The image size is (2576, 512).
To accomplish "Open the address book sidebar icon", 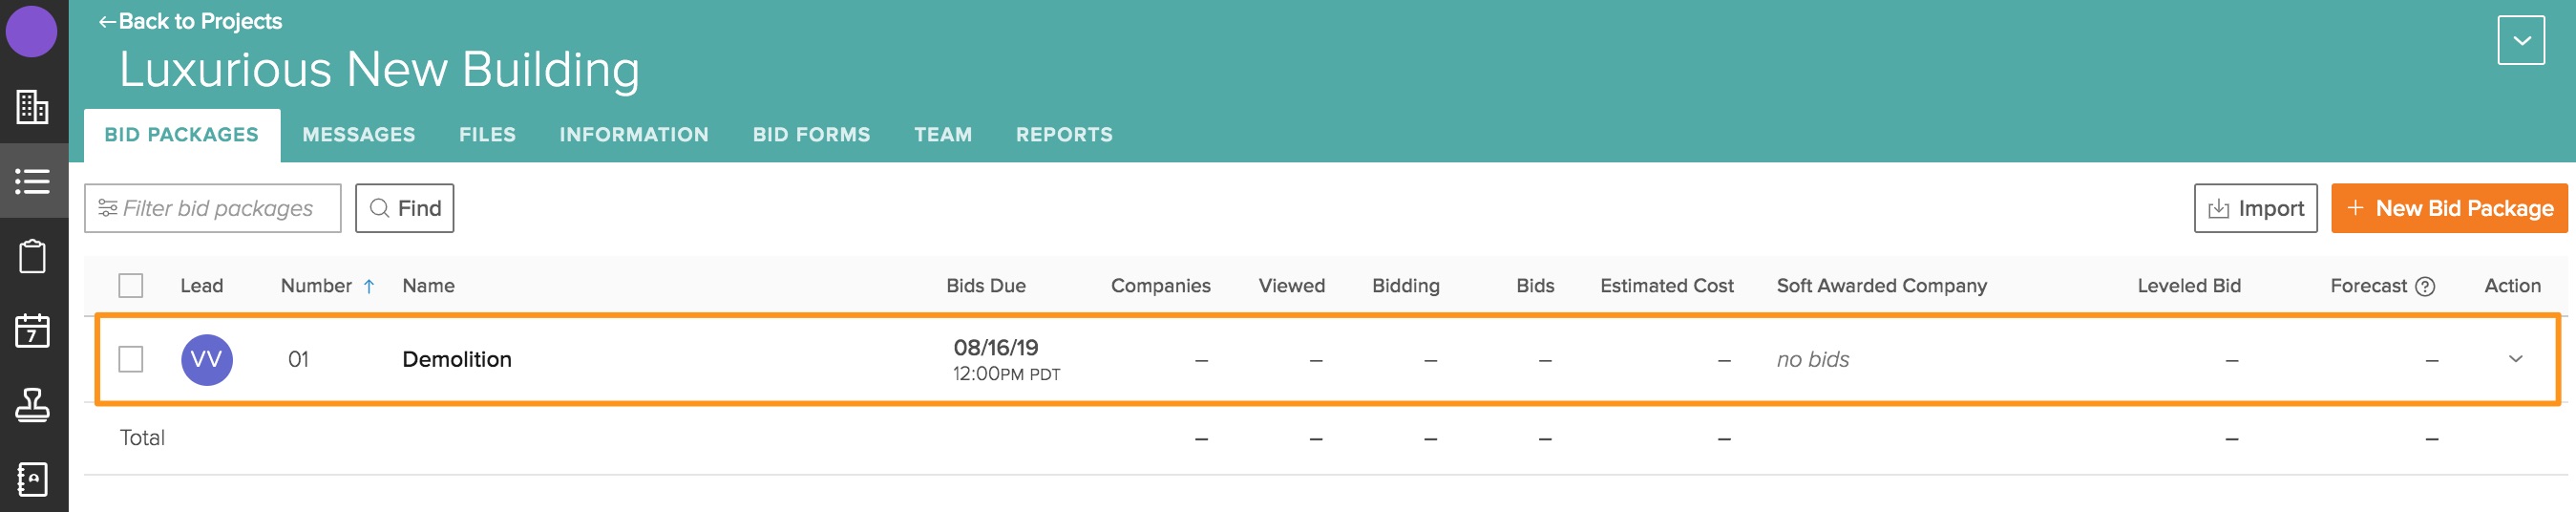I will [x=32, y=479].
